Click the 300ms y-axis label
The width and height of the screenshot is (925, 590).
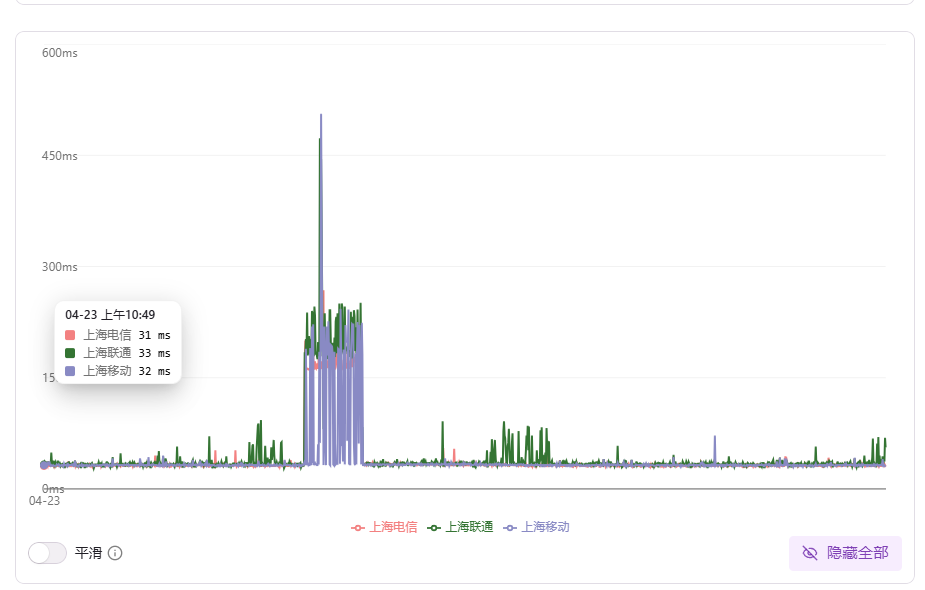coord(60,267)
